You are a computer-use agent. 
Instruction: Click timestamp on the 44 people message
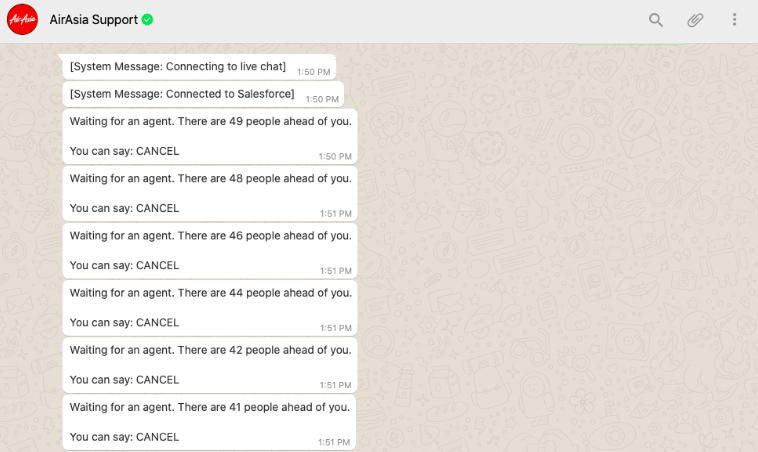pos(335,328)
